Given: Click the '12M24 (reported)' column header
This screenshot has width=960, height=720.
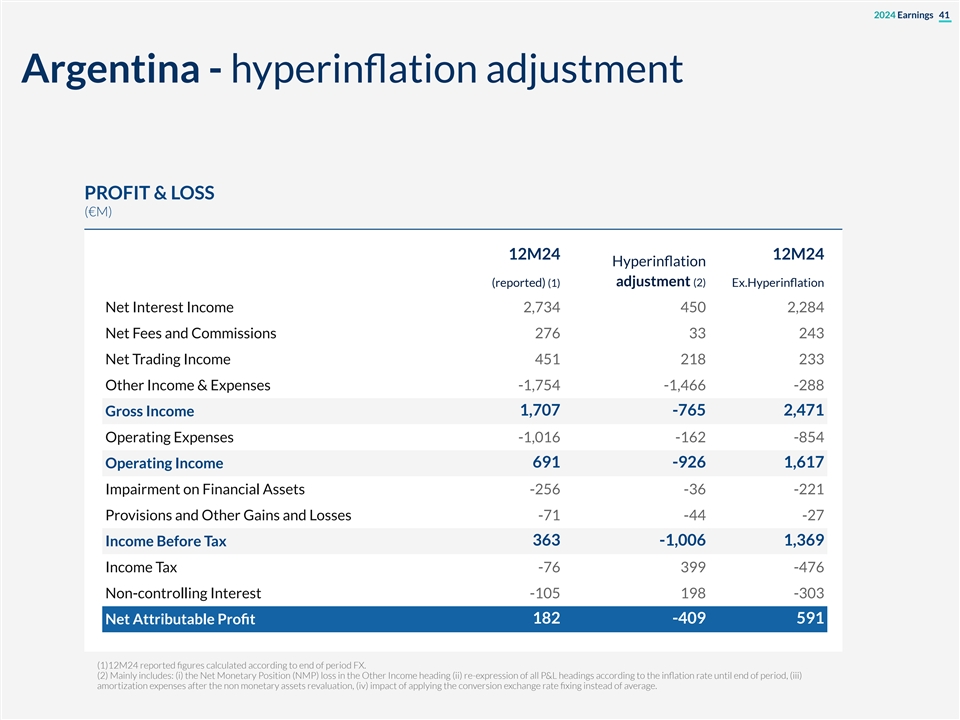Looking at the screenshot, I should point(526,268).
